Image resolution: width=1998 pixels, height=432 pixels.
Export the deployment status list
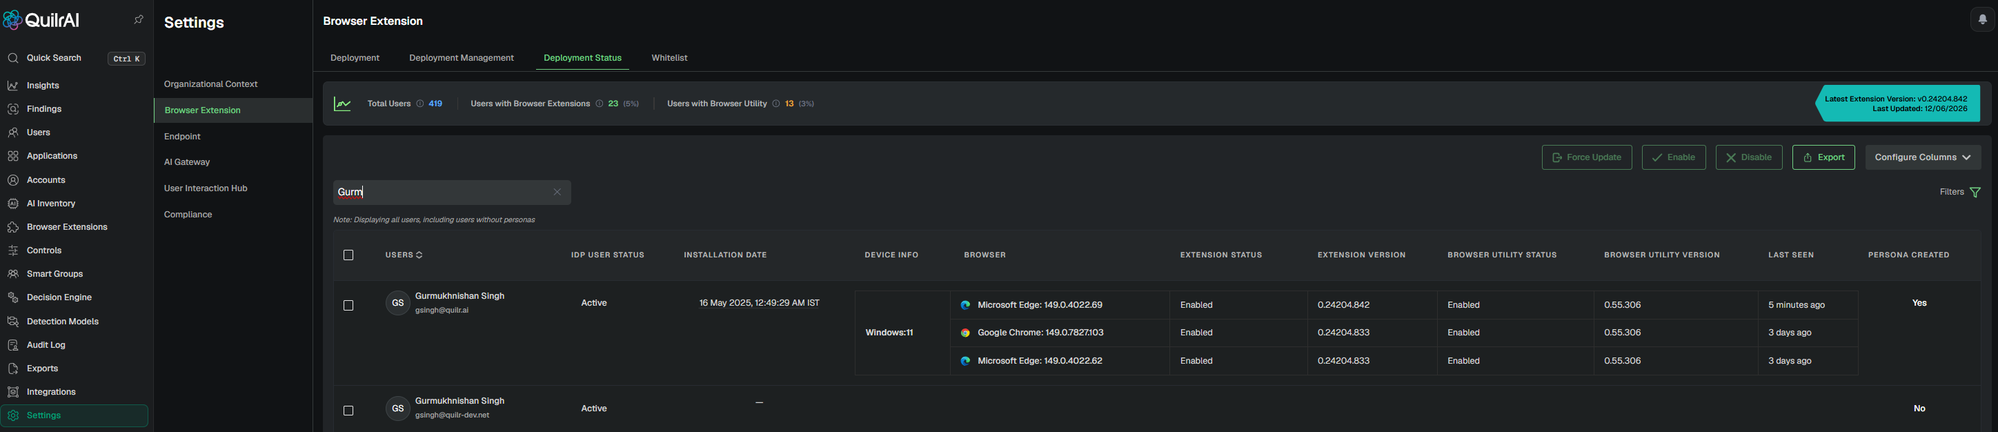pyautogui.click(x=1823, y=157)
